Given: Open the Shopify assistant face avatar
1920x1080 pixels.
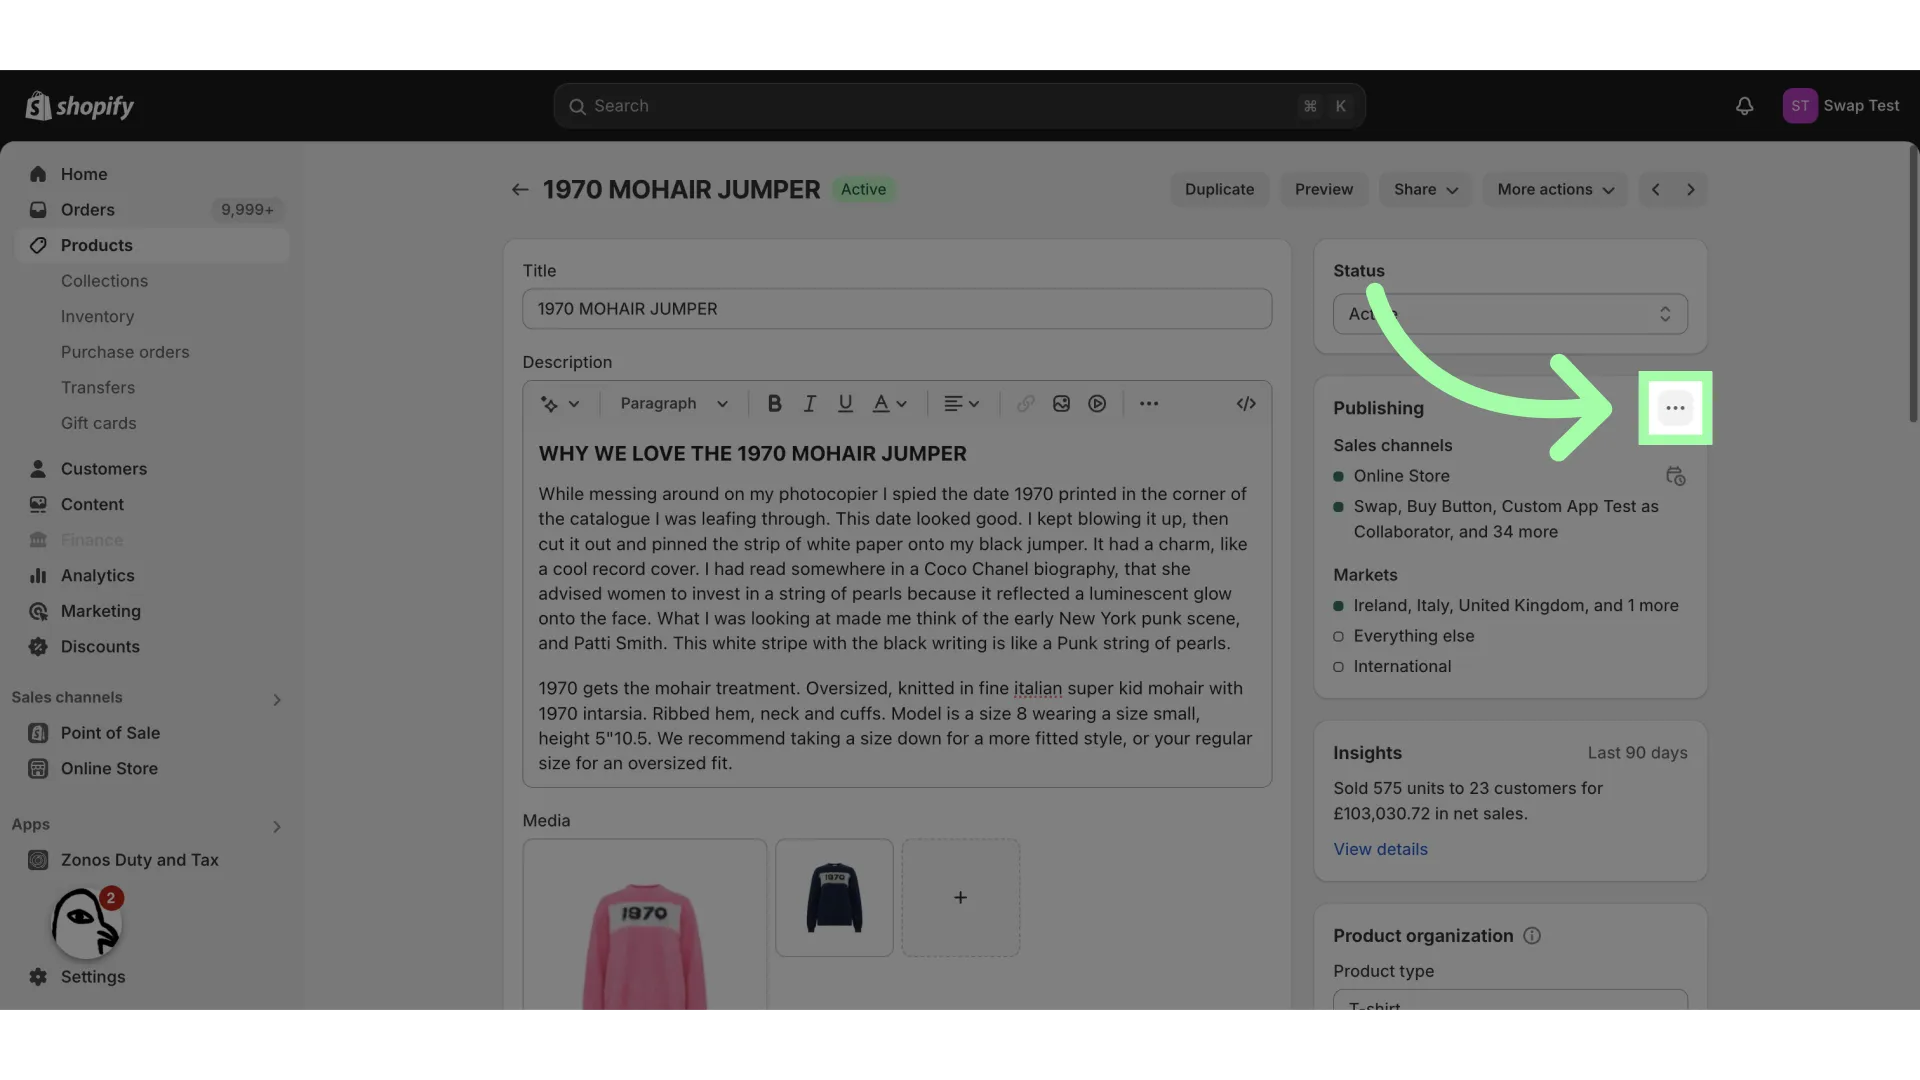Looking at the screenshot, I should pyautogui.click(x=86, y=923).
